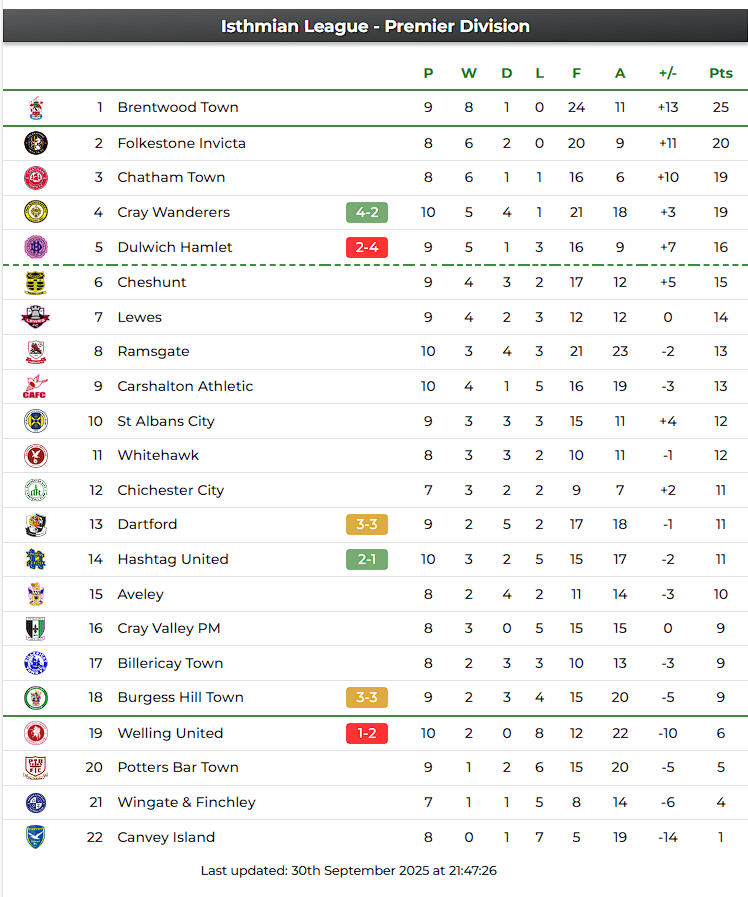748x897 pixels.
Task: Click the Dartford club badge
Action: [36, 524]
